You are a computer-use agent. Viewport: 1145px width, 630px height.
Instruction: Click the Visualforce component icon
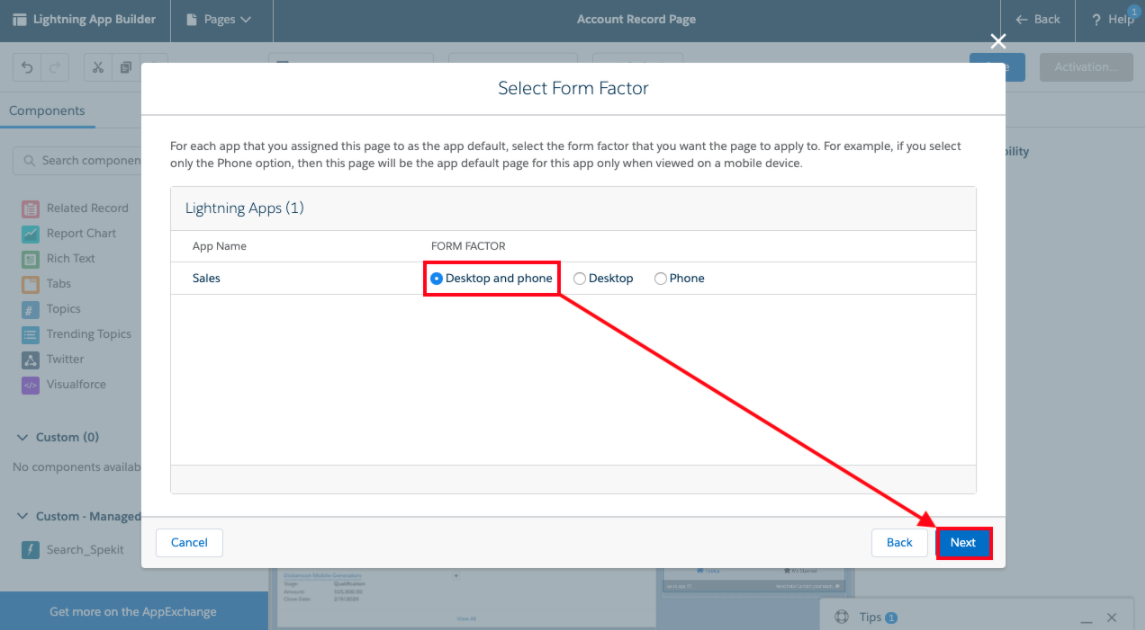point(28,384)
